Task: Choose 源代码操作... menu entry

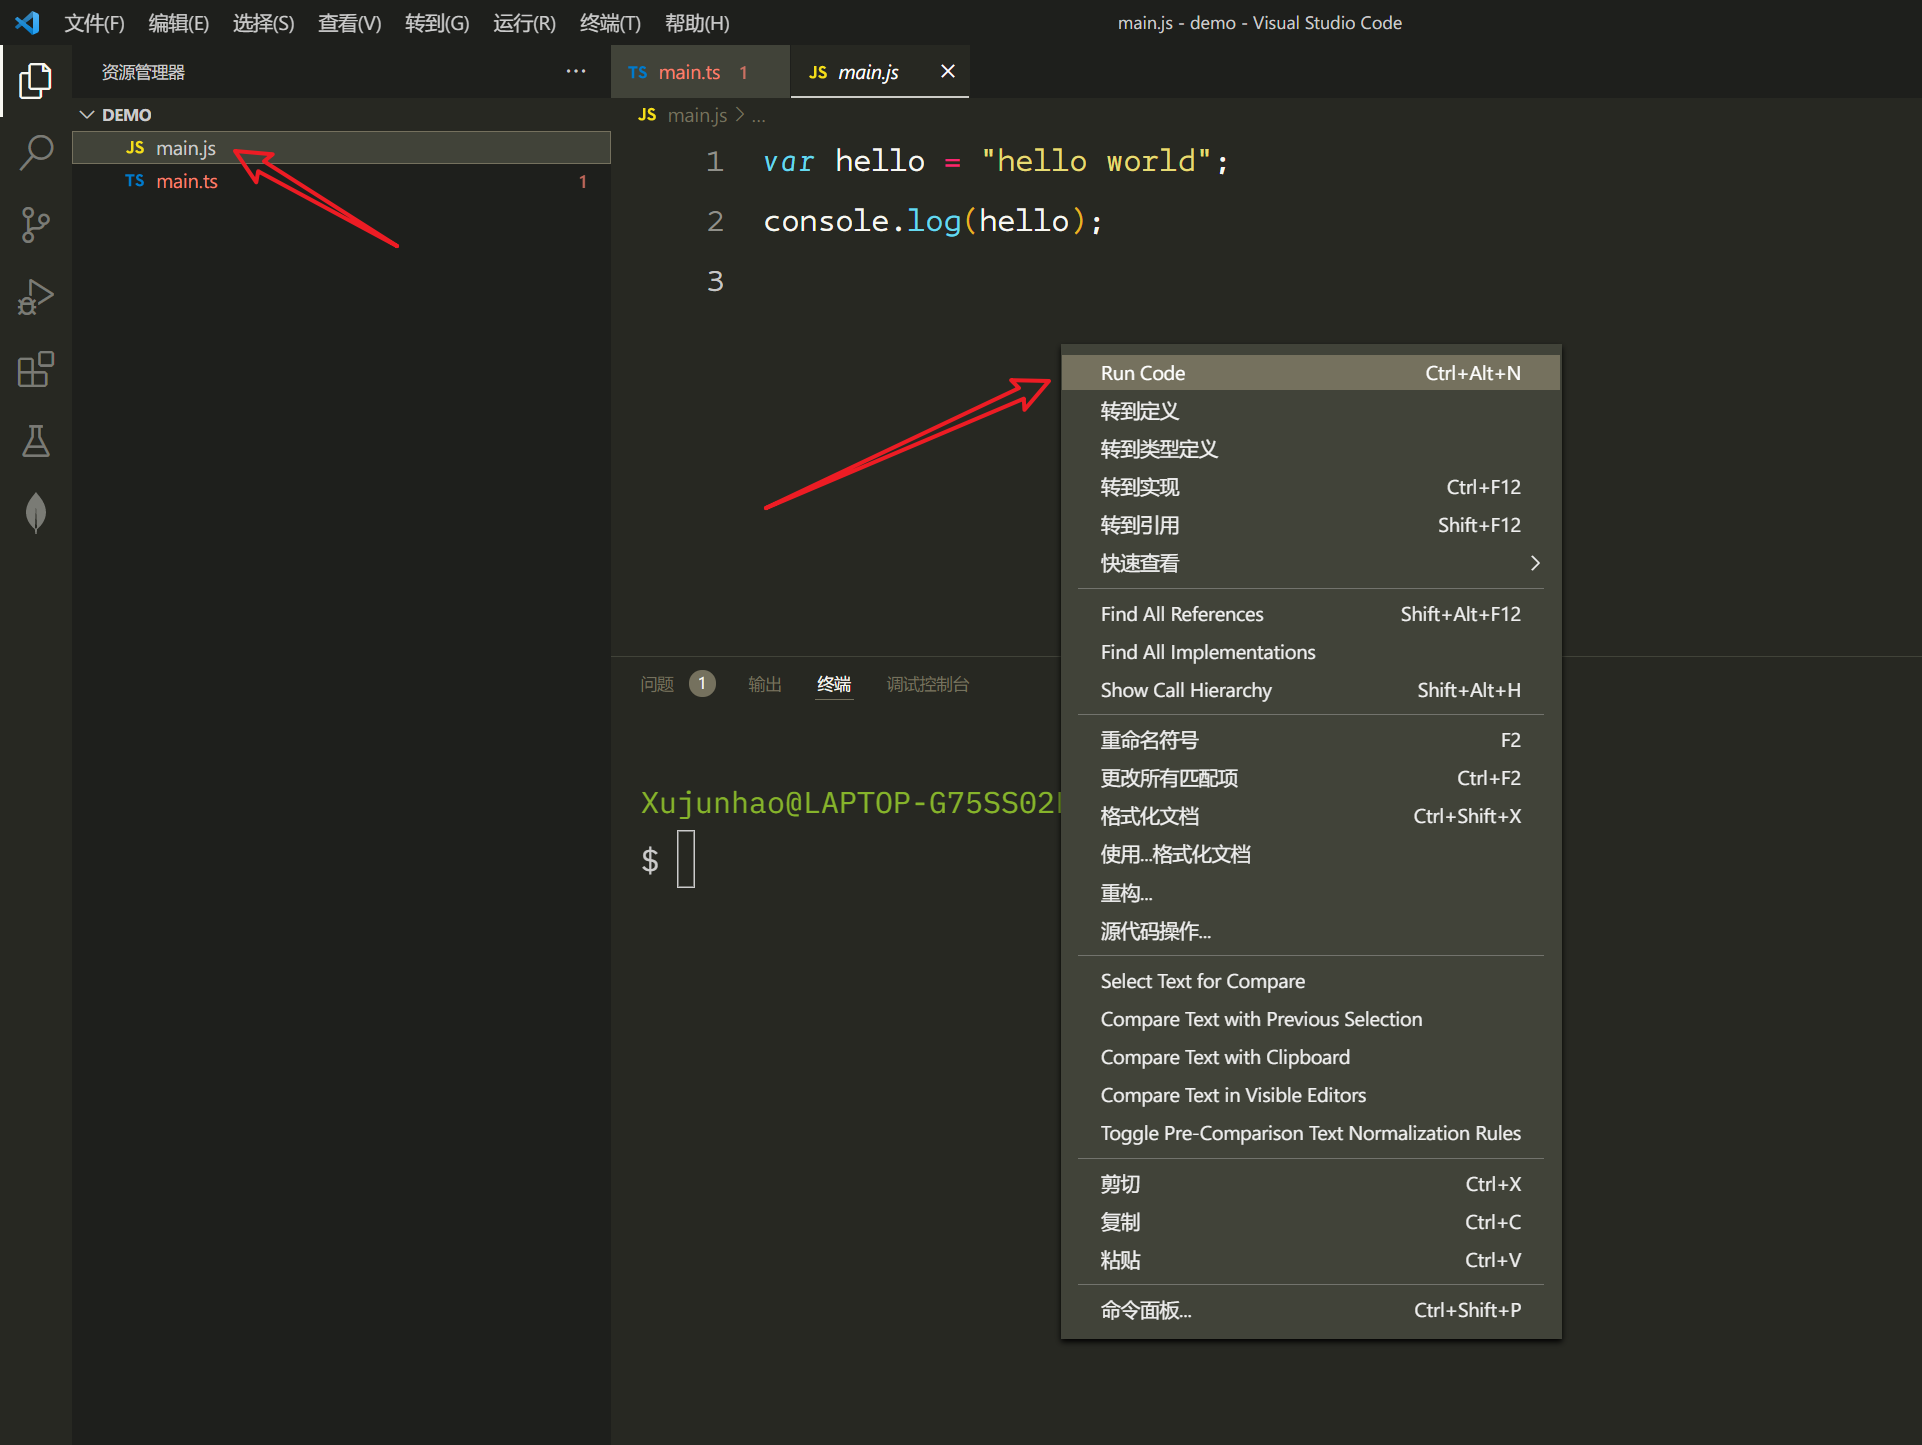Action: [x=1310, y=931]
